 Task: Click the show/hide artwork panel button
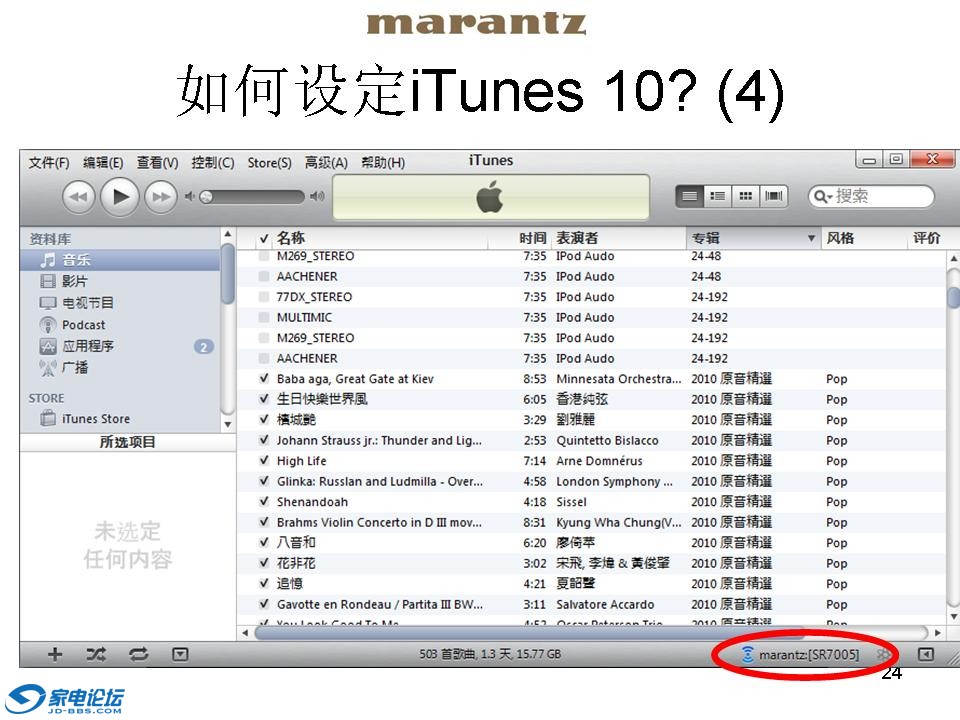(180, 654)
